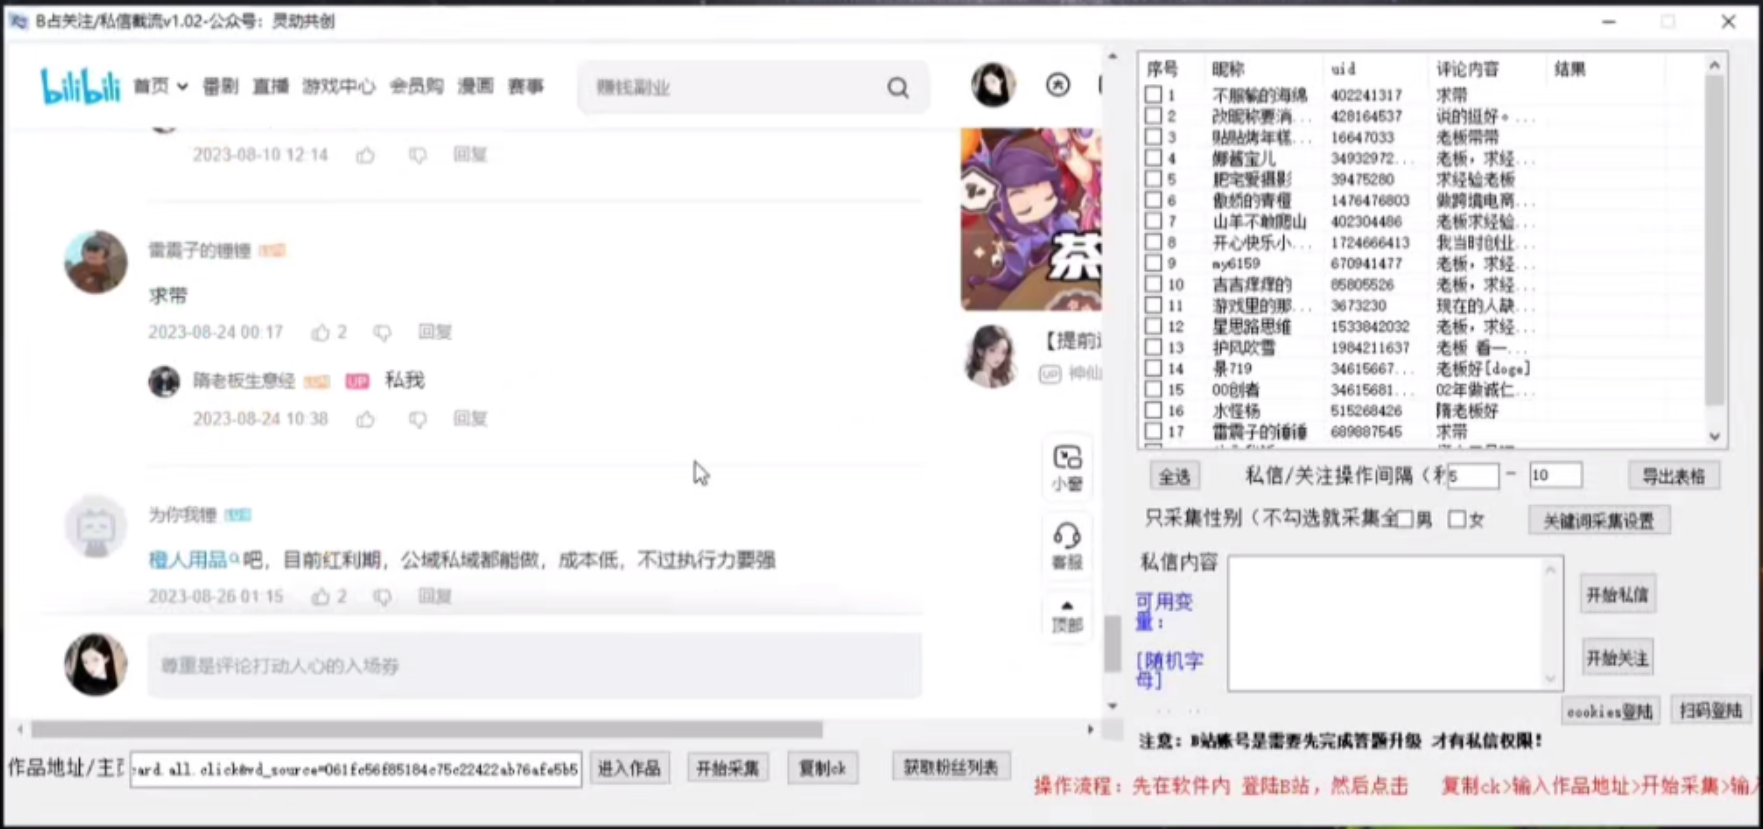Dislike the 私我 reply comment
Viewport: 1763px width, 829px height.
[417, 419]
